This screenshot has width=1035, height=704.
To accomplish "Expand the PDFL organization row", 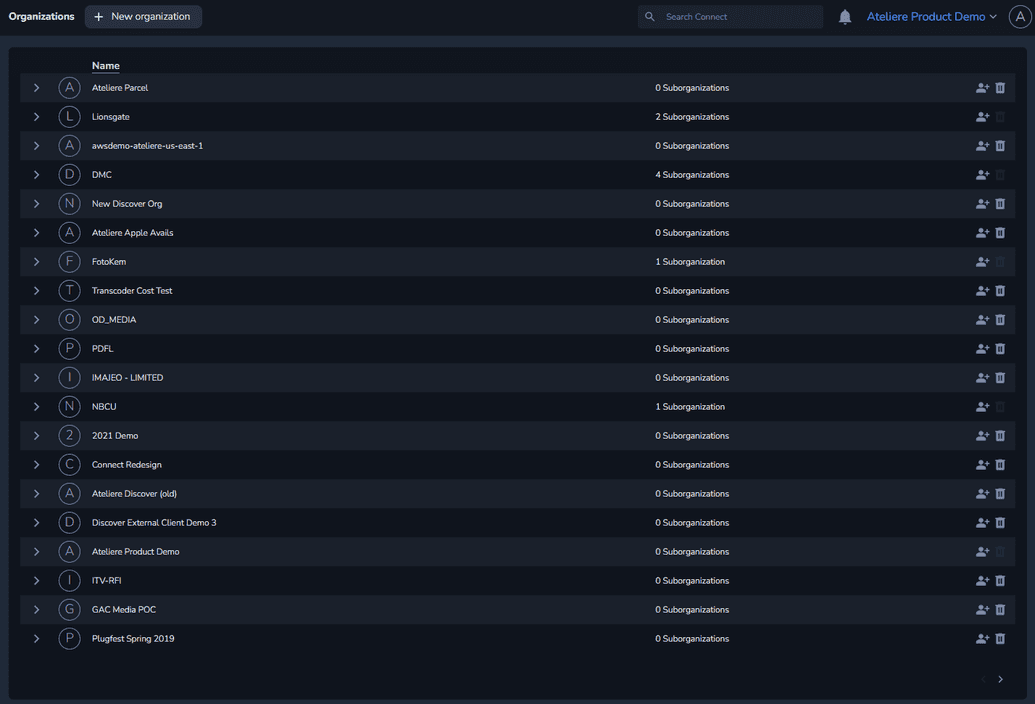I will pyautogui.click(x=36, y=349).
